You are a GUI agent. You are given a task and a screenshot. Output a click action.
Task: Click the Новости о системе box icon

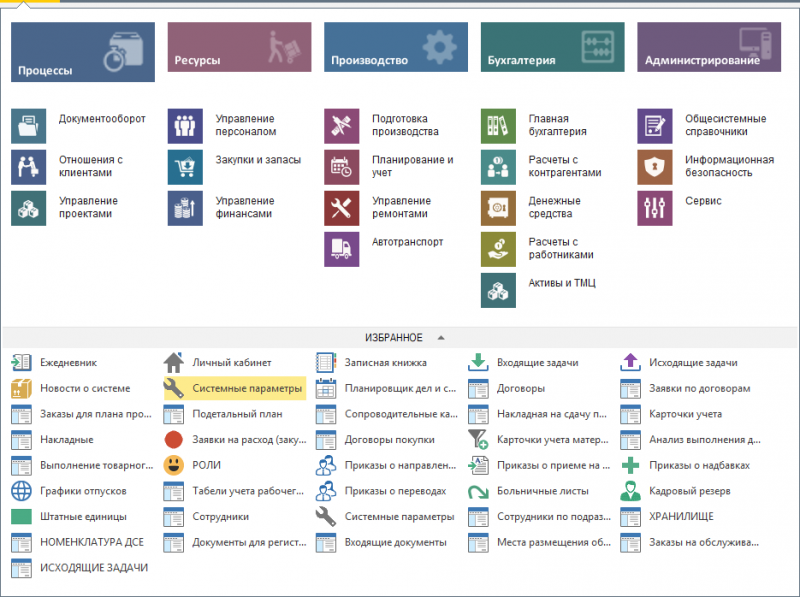(x=21, y=388)
